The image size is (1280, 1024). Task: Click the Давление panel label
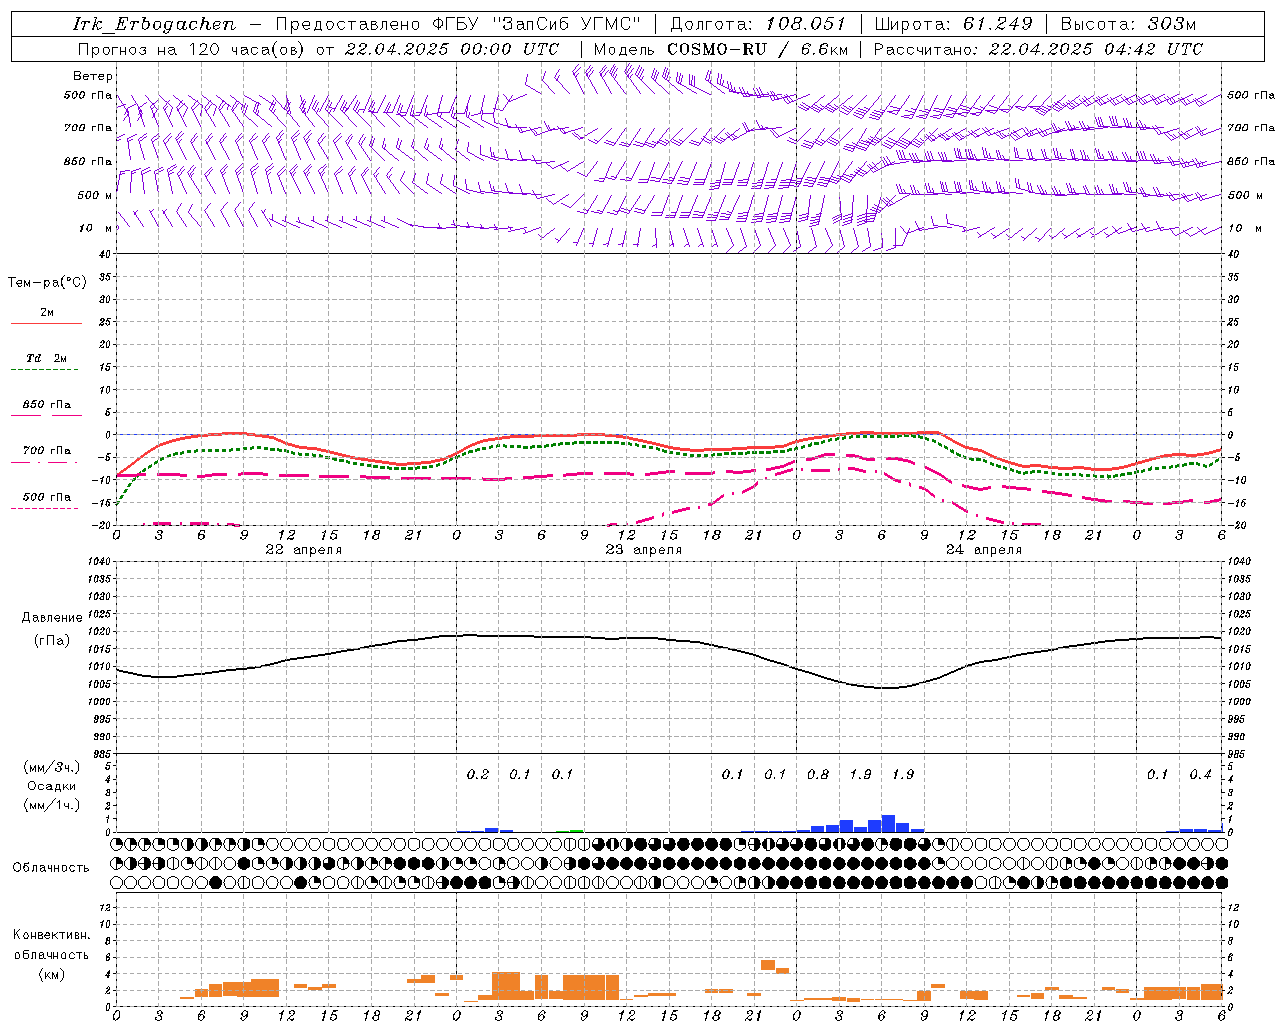(x=51, y=618)
